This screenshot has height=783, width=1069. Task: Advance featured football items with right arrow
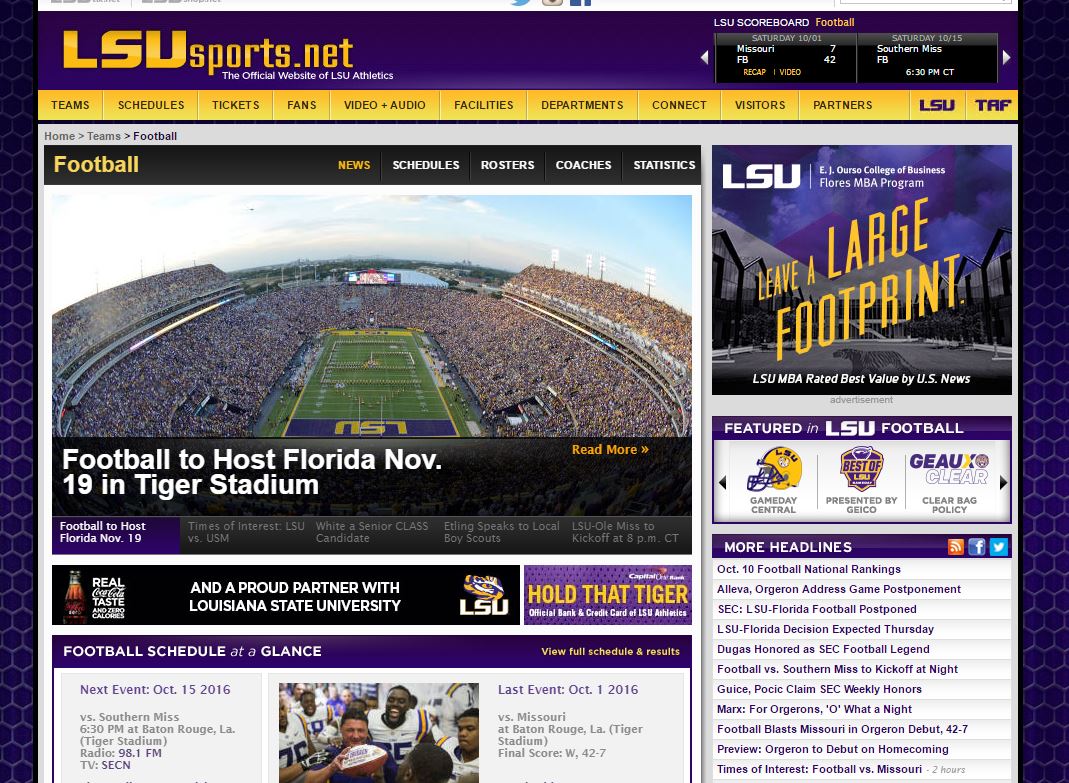(1003, 483)
